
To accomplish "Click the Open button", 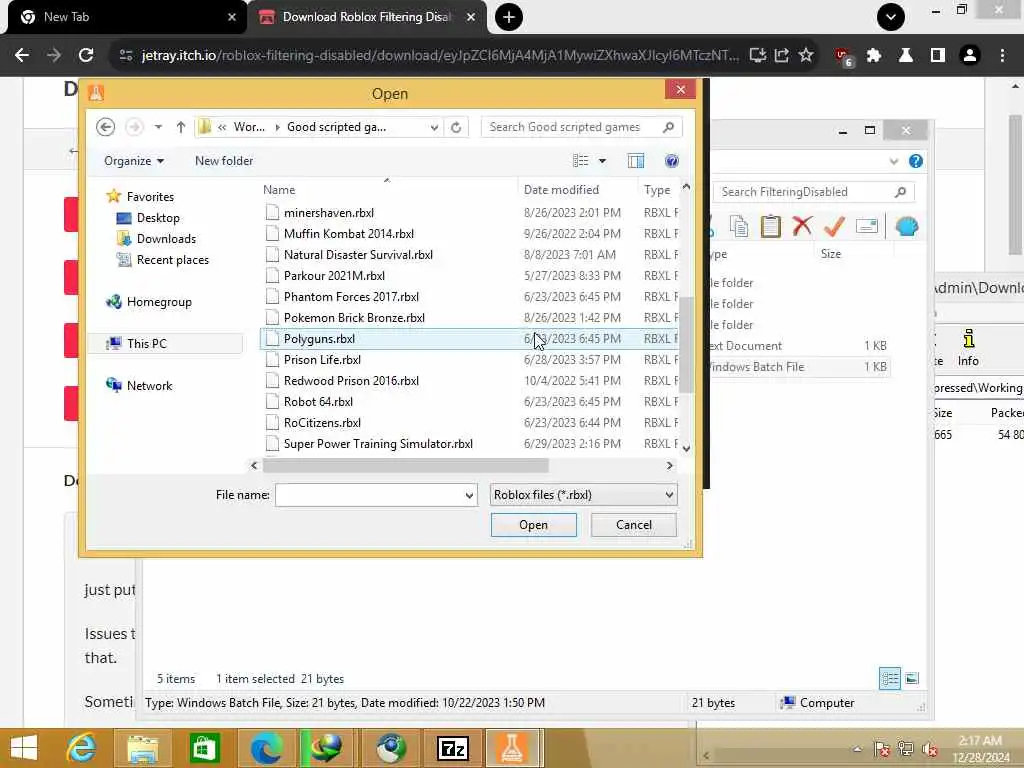I will (x=534, y=525).
